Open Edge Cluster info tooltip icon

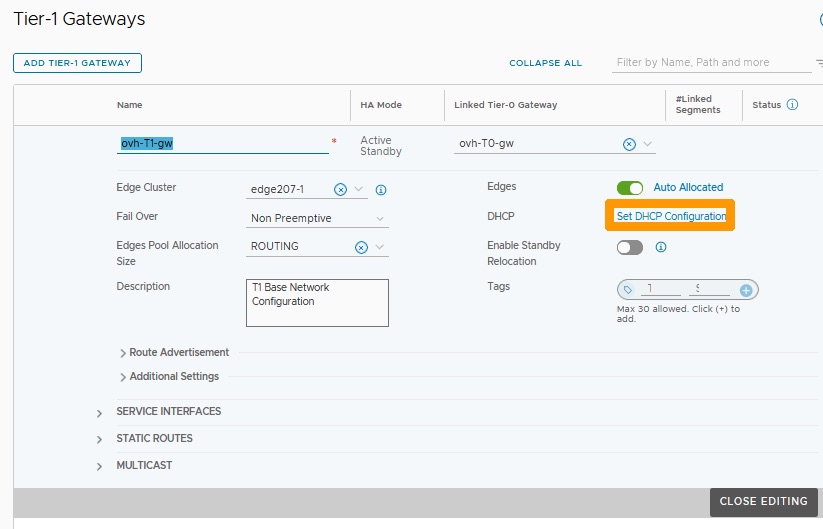(x=381, y=190)
